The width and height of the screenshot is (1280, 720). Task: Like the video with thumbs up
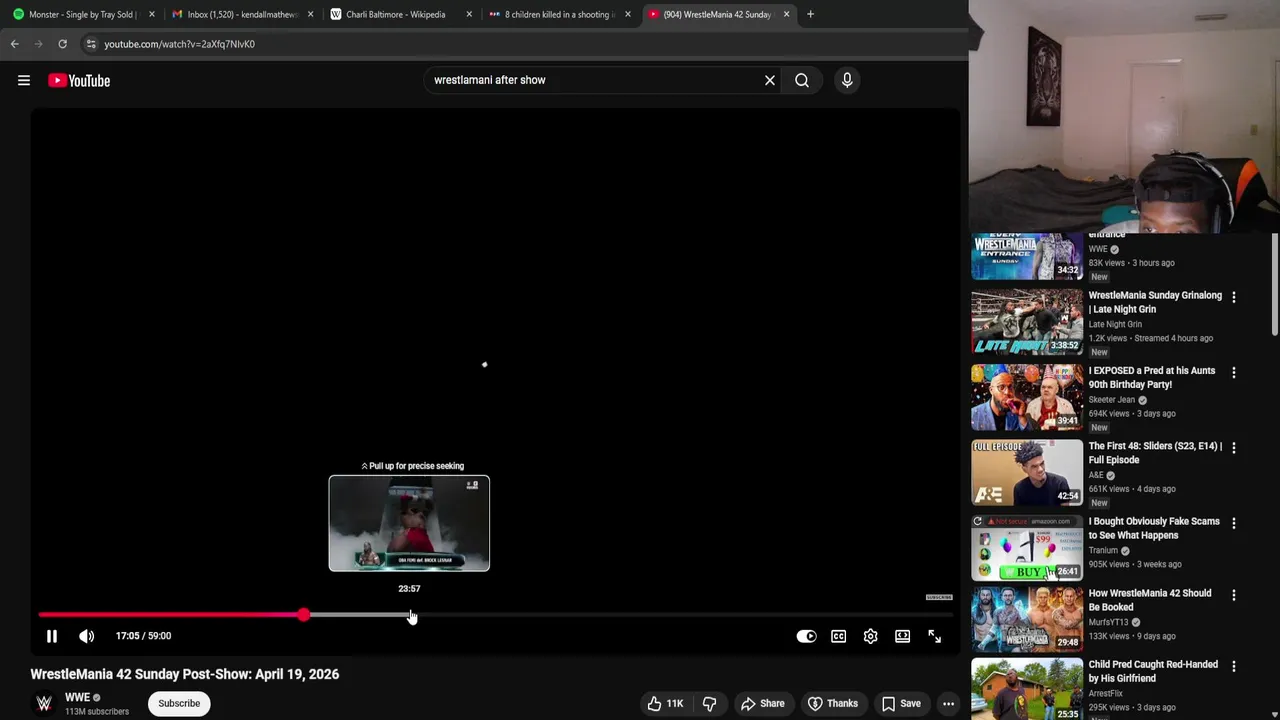click(666, 703)
